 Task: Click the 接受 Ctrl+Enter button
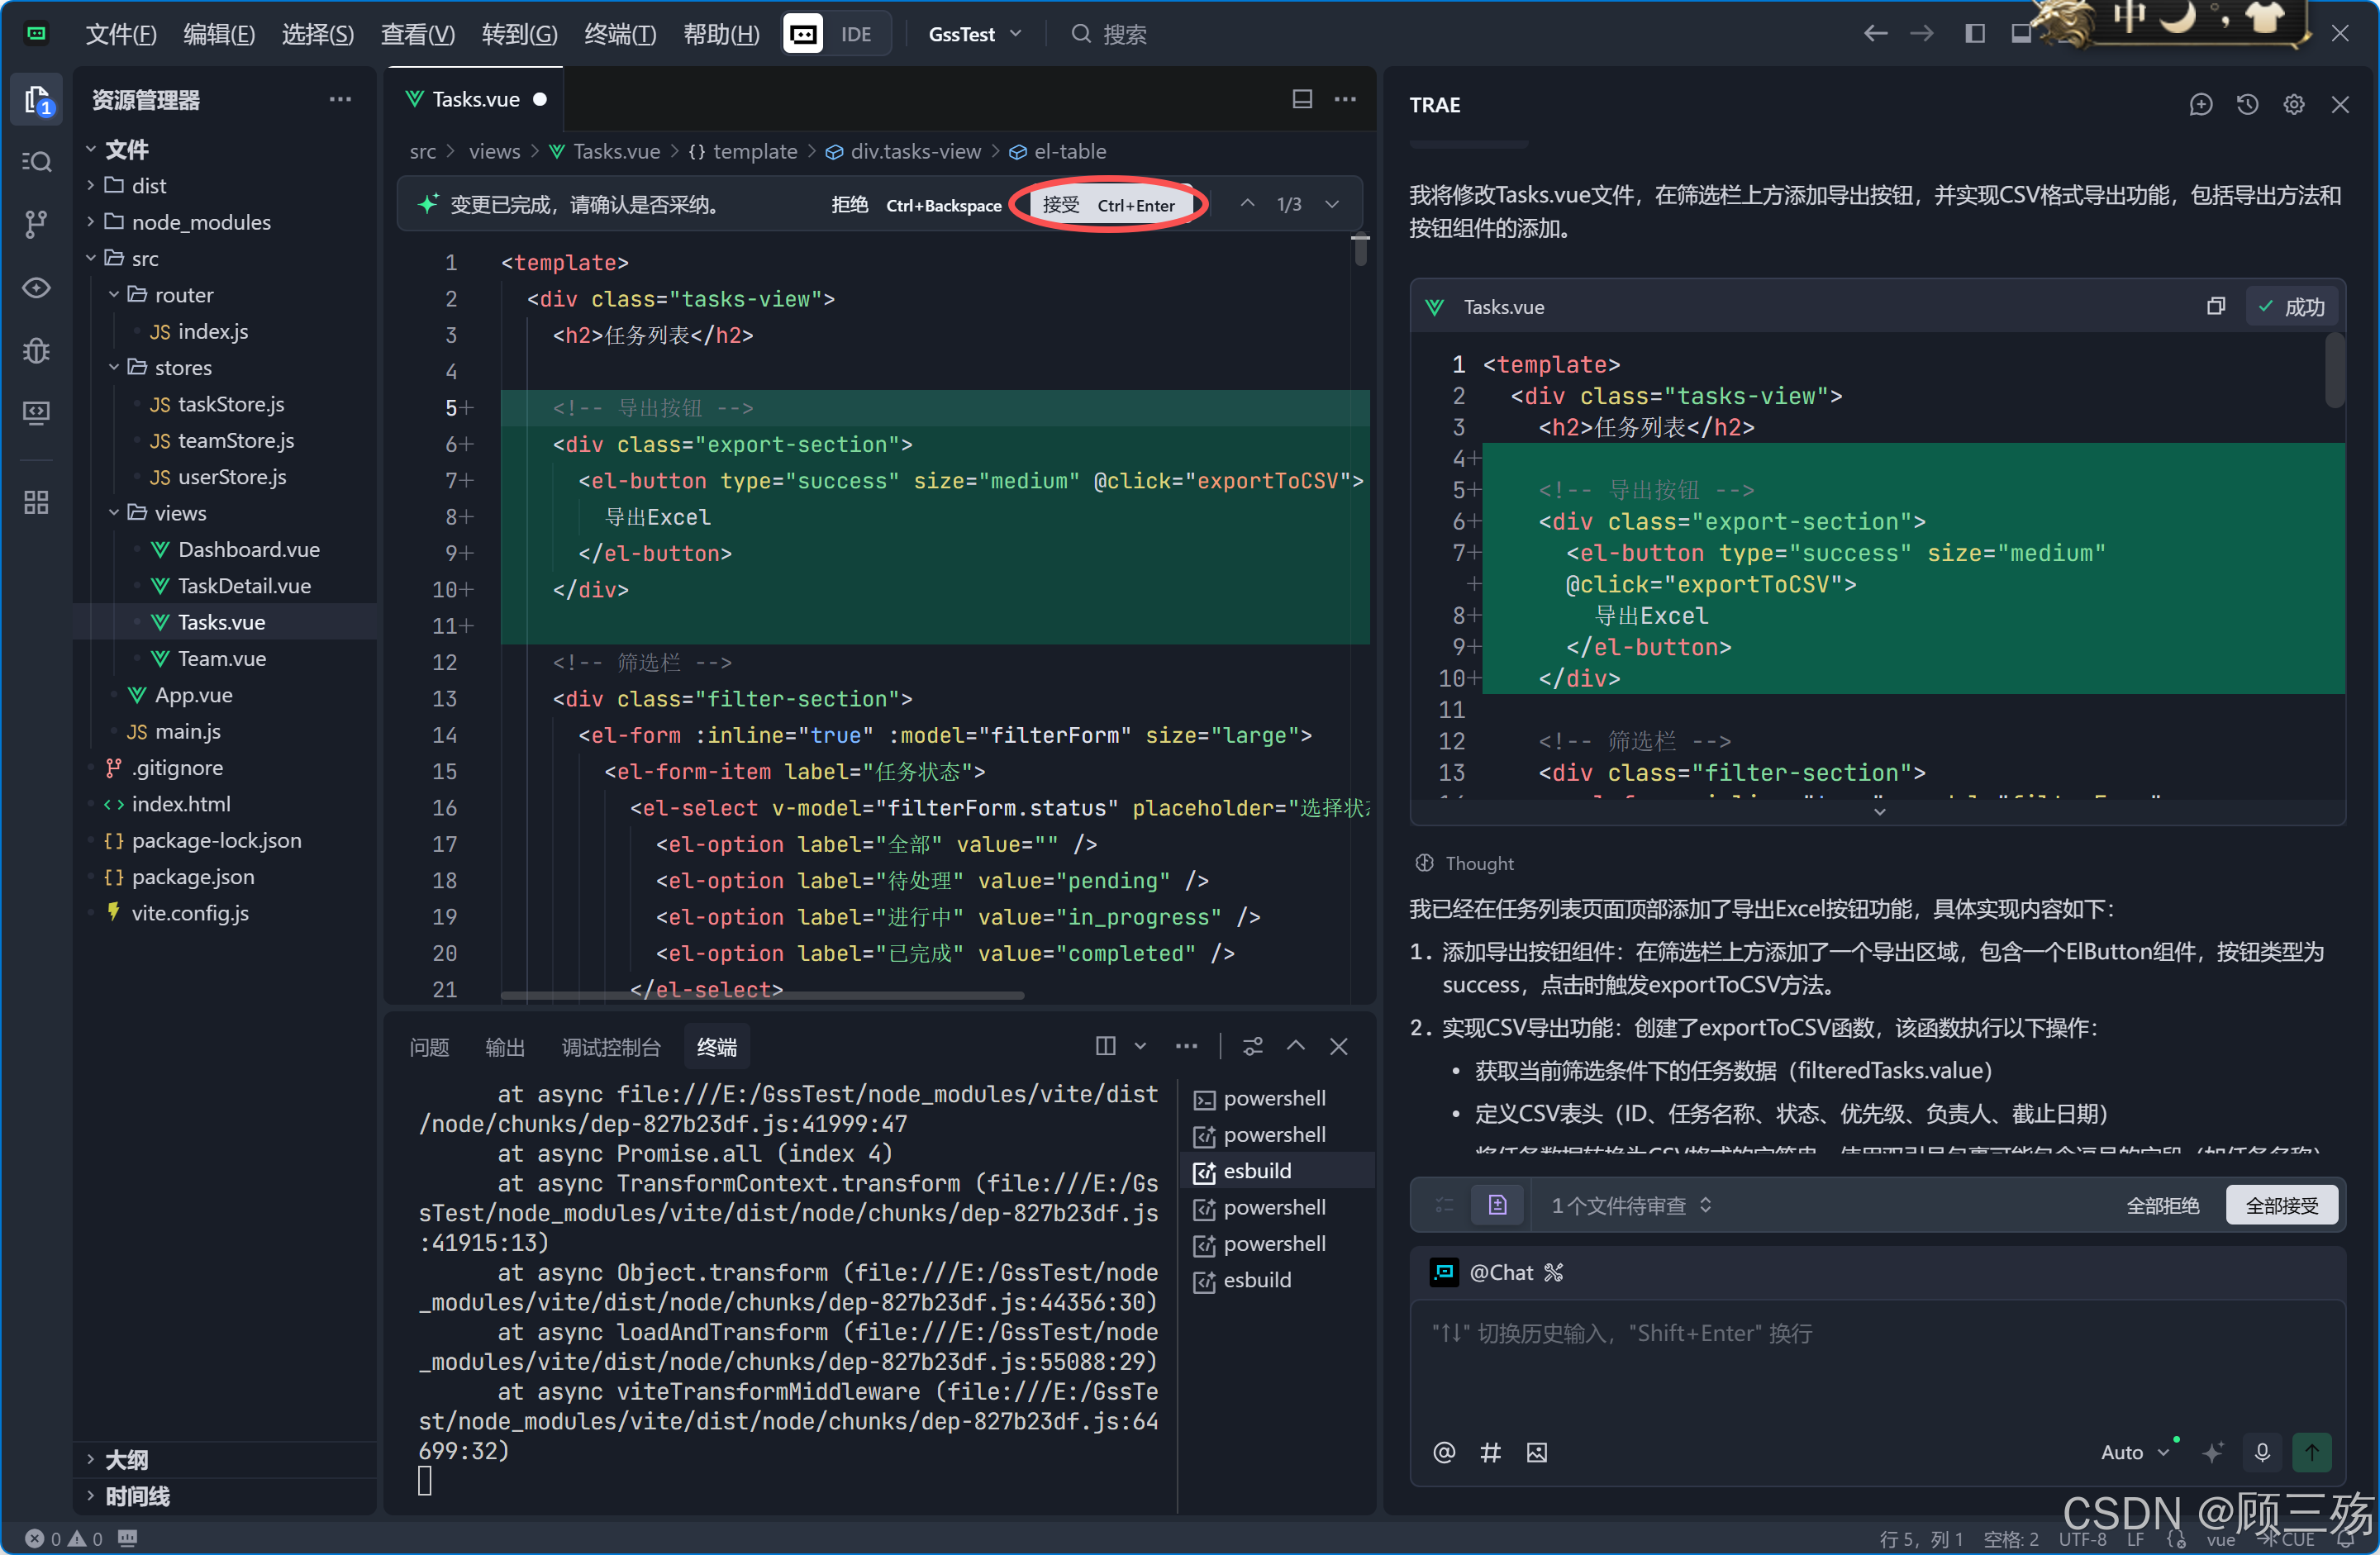coord(1109,205)
